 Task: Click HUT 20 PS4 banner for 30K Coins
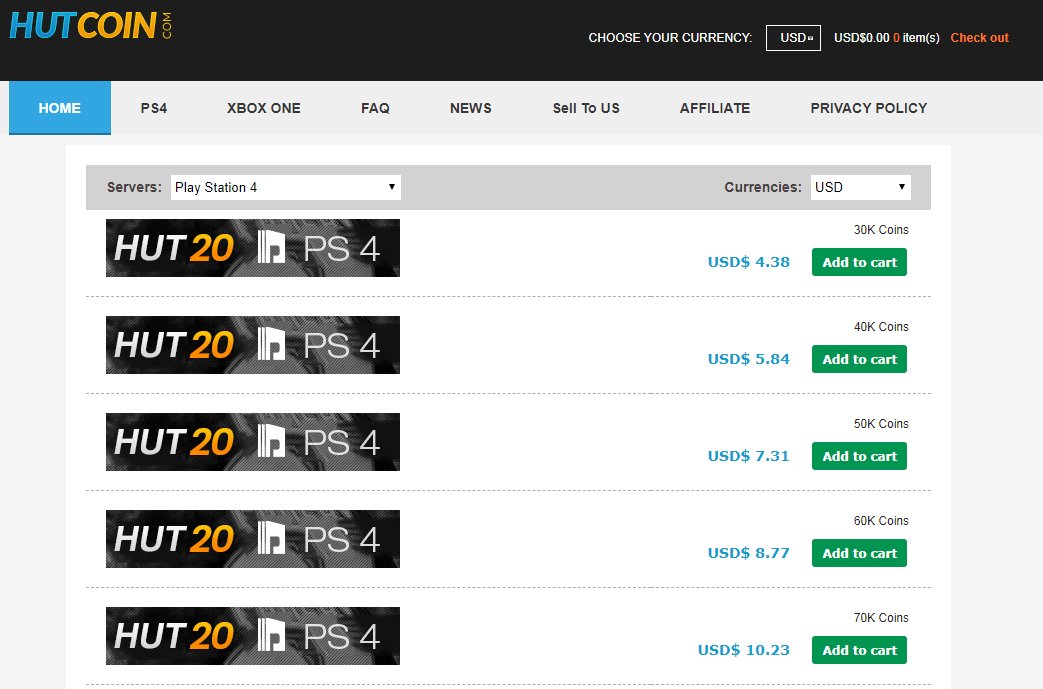click(253, 248)
